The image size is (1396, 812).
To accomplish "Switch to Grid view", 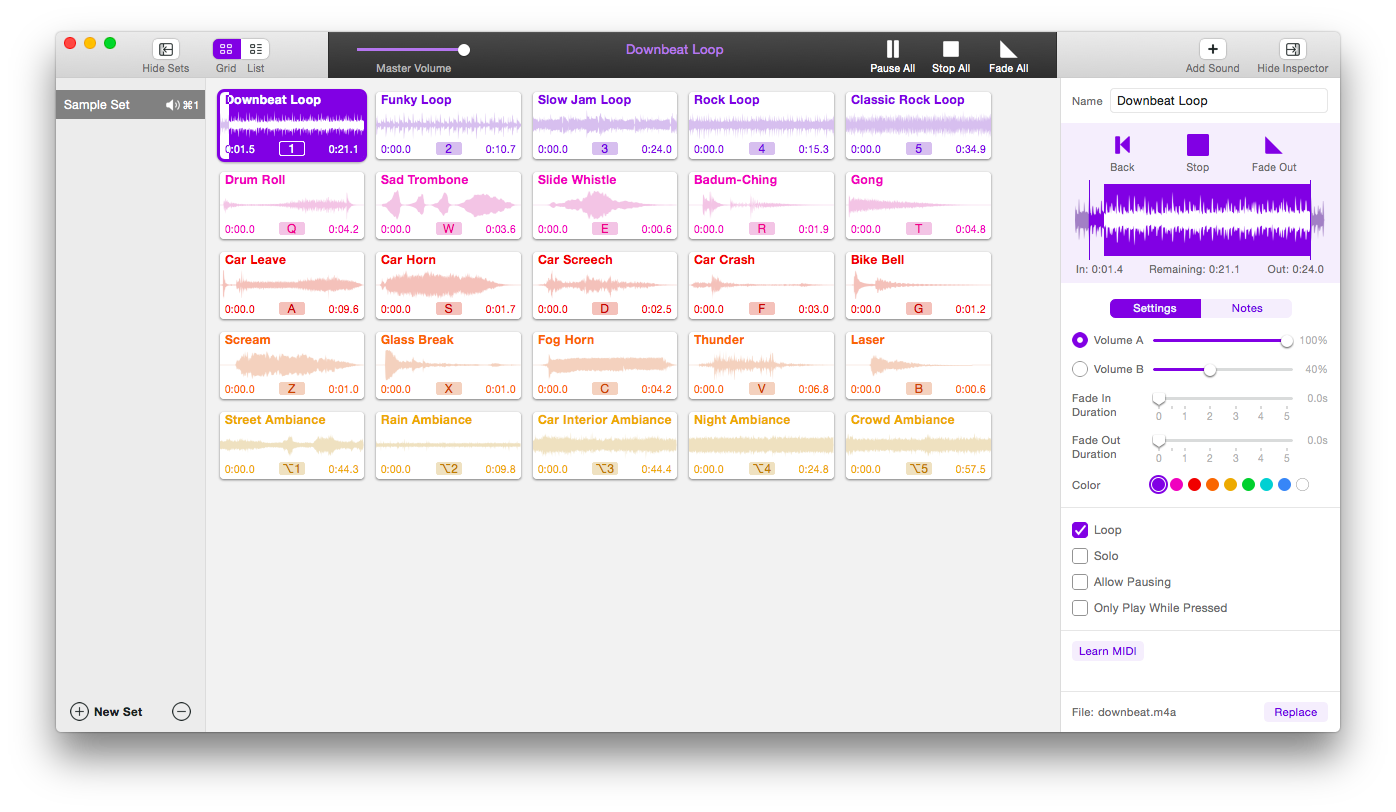I will click(x=226, y=49).
